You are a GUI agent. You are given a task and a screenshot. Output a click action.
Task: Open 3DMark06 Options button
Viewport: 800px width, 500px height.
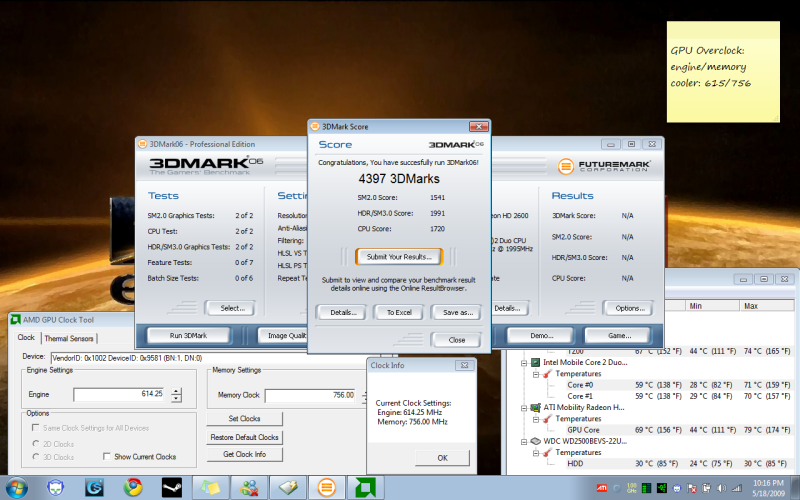coord(628,308)
